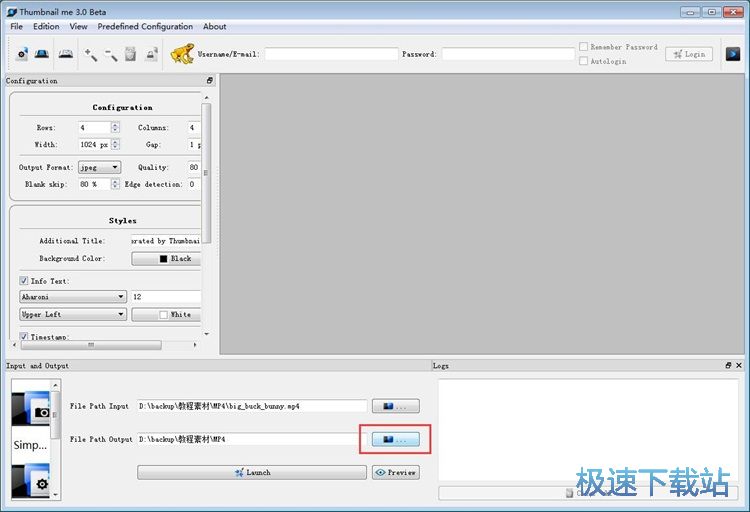Screen dimensions: 750x512
Task: Click the zoom in magnifier icon
Action: tap(90, 54)
